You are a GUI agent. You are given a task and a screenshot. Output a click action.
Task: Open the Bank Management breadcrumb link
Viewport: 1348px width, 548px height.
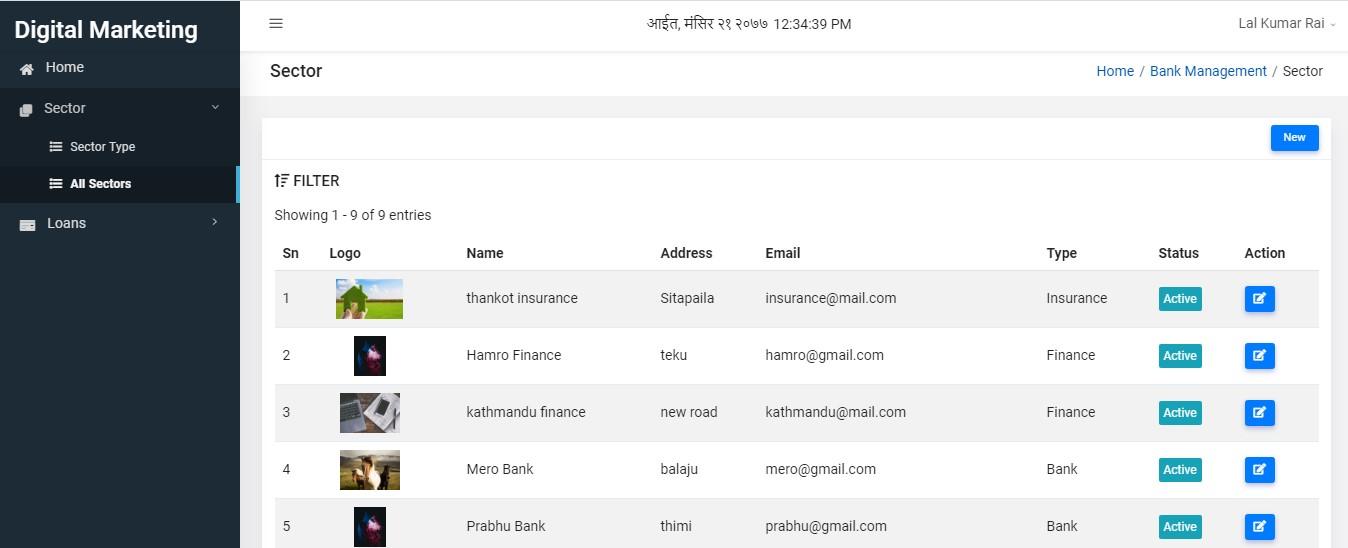(x=1208, y=71)
